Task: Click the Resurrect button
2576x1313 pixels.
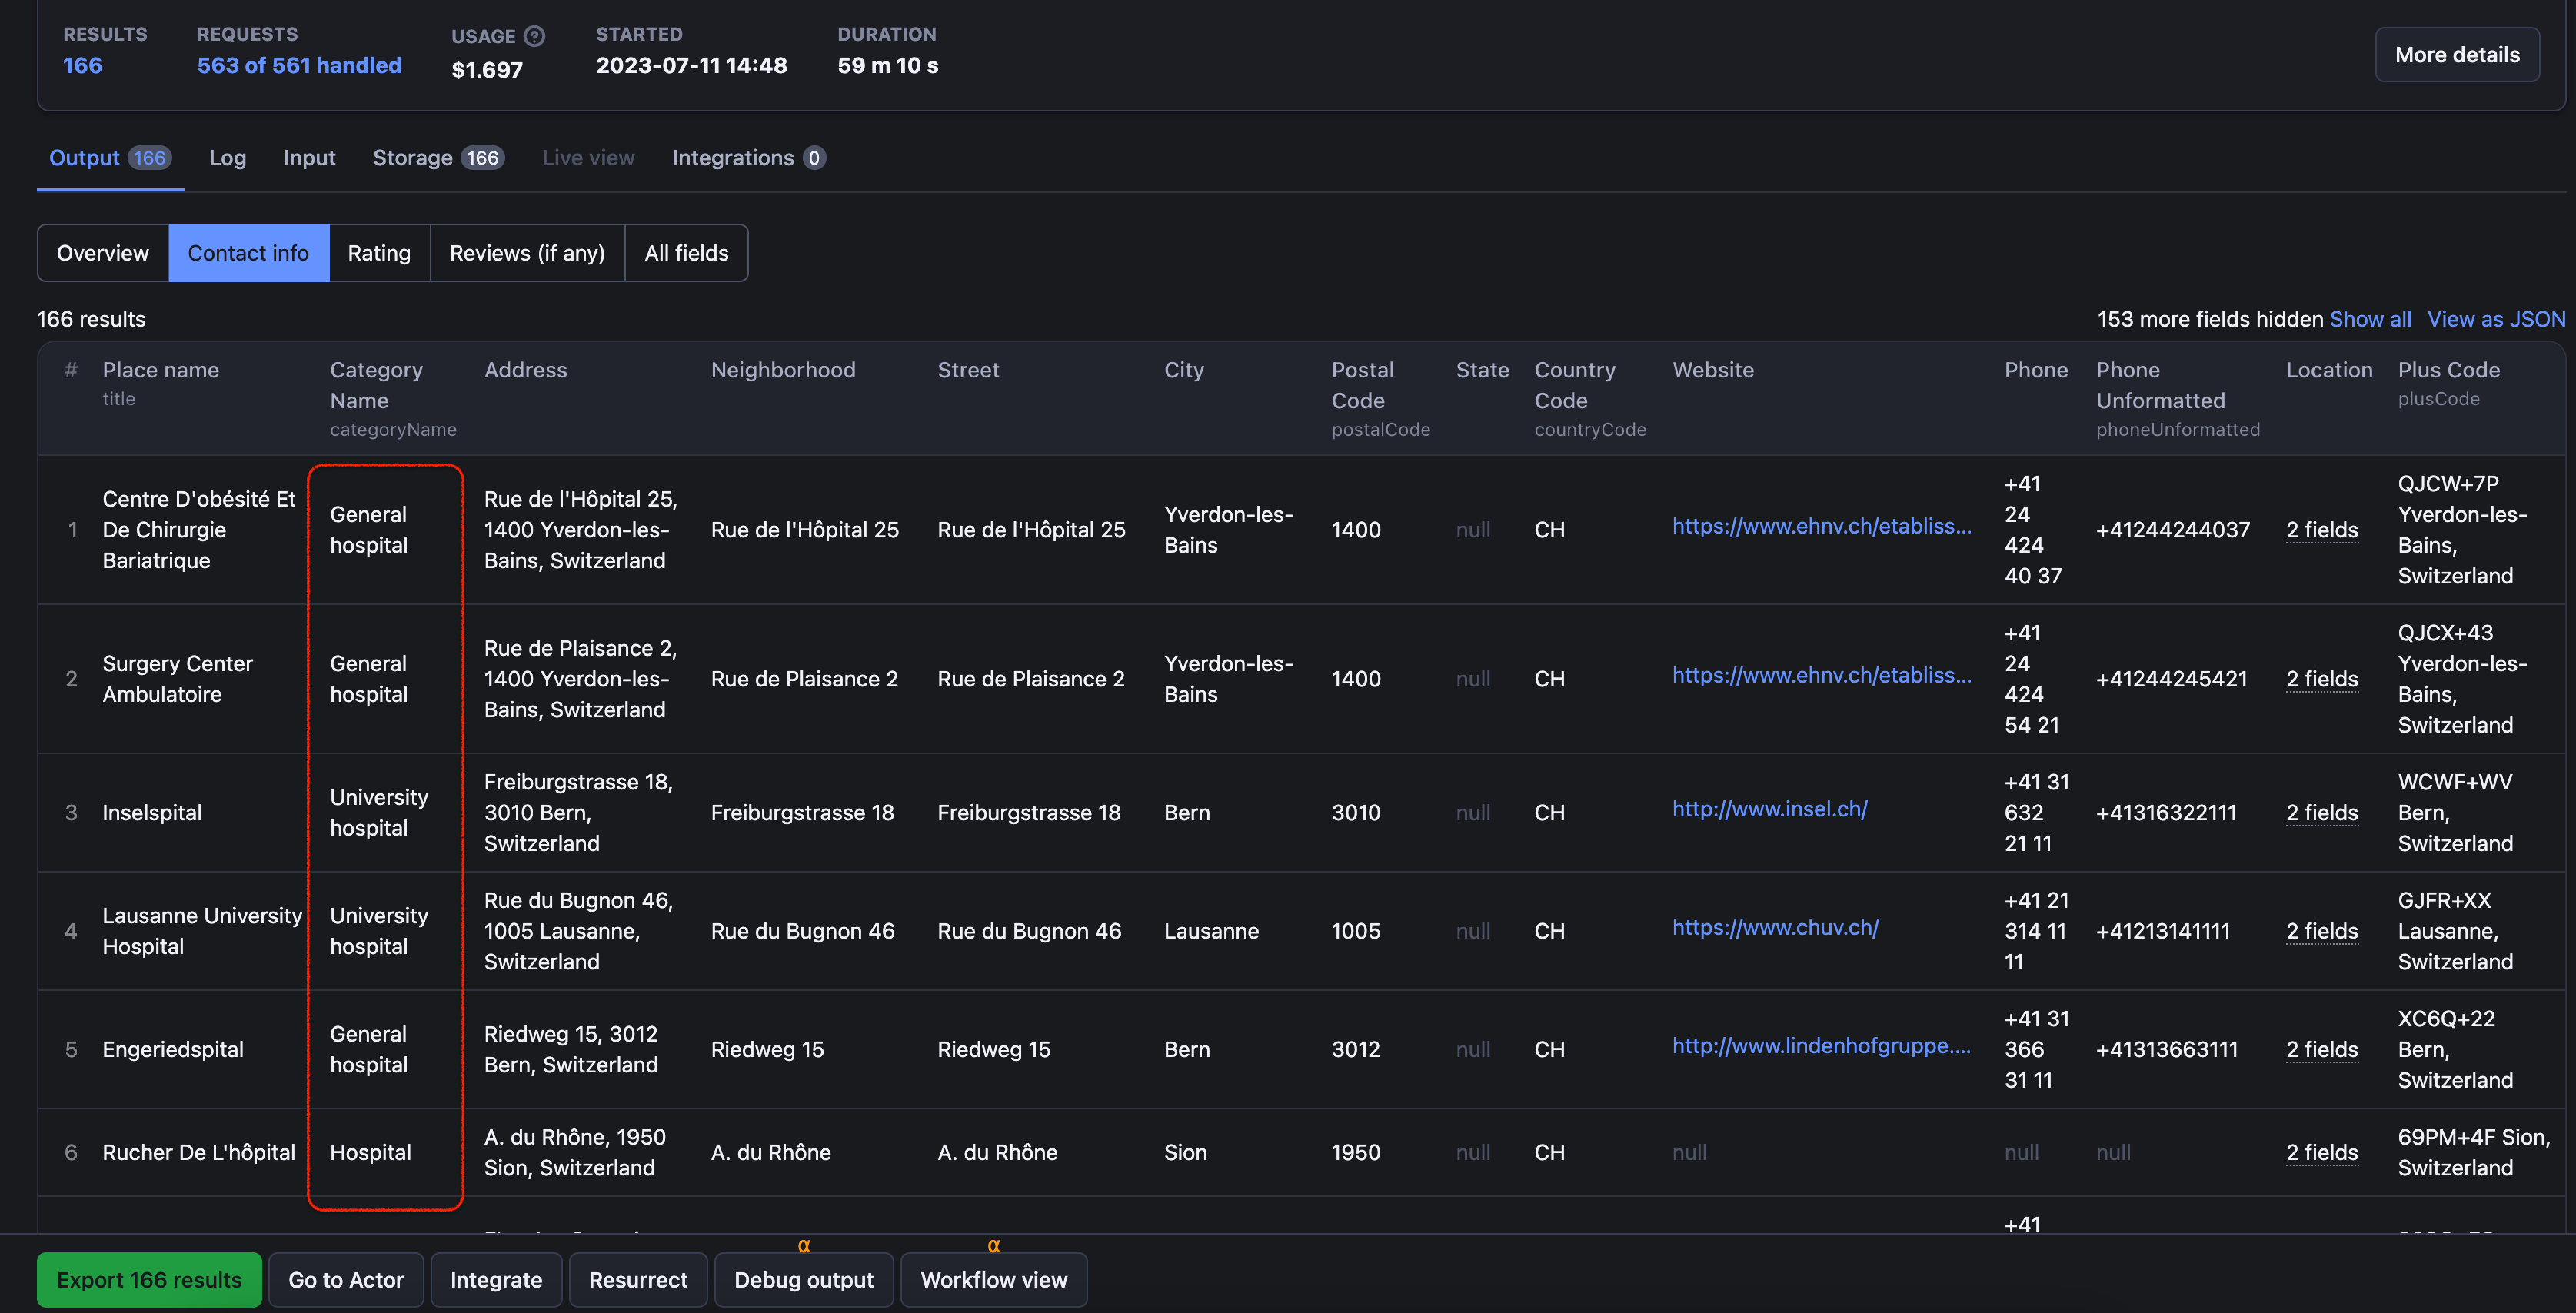Action: (638, 1280)
